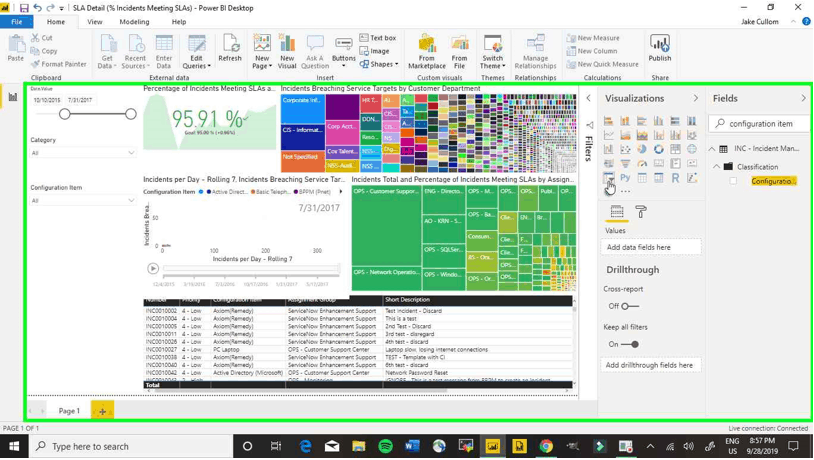Open Spotify from the taskbar
Screen dimensions: 814x460
[x=385, y=446]
